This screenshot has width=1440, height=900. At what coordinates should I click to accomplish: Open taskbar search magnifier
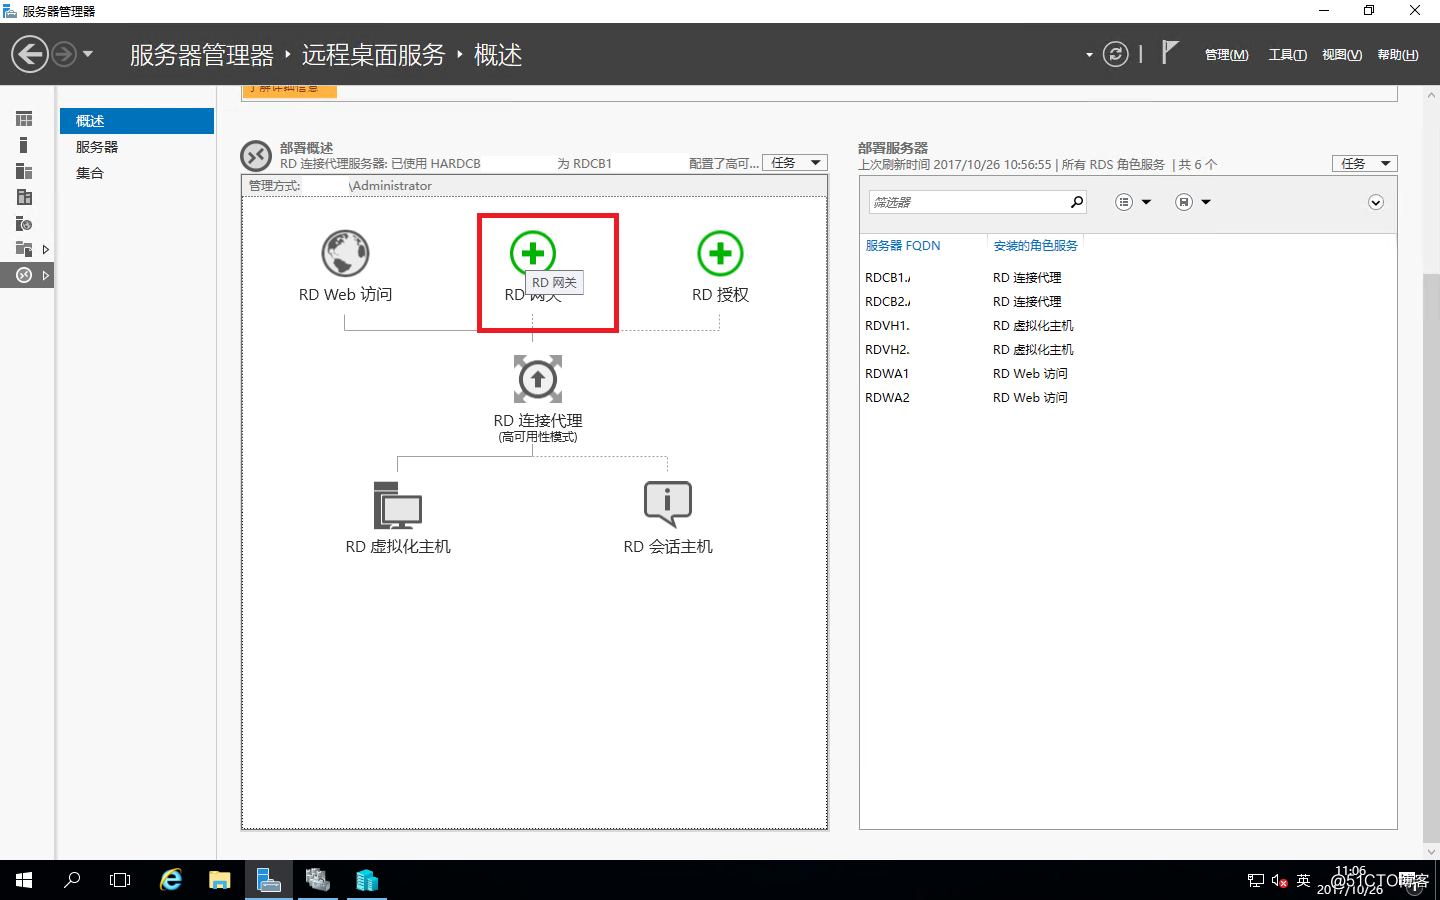pyautogui.click(x=72, y=880)
